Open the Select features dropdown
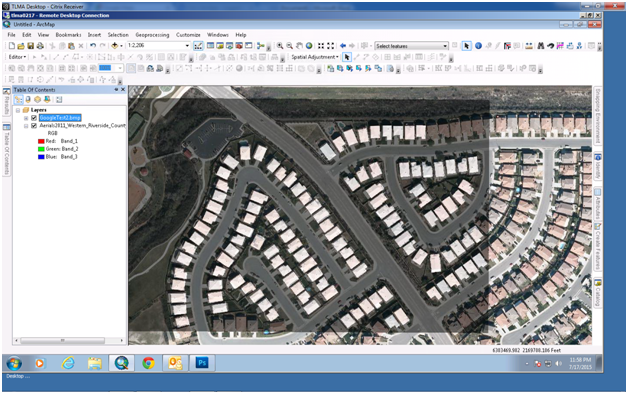The image size is (628, 394). pyautogui.click(x=445, y=46)
